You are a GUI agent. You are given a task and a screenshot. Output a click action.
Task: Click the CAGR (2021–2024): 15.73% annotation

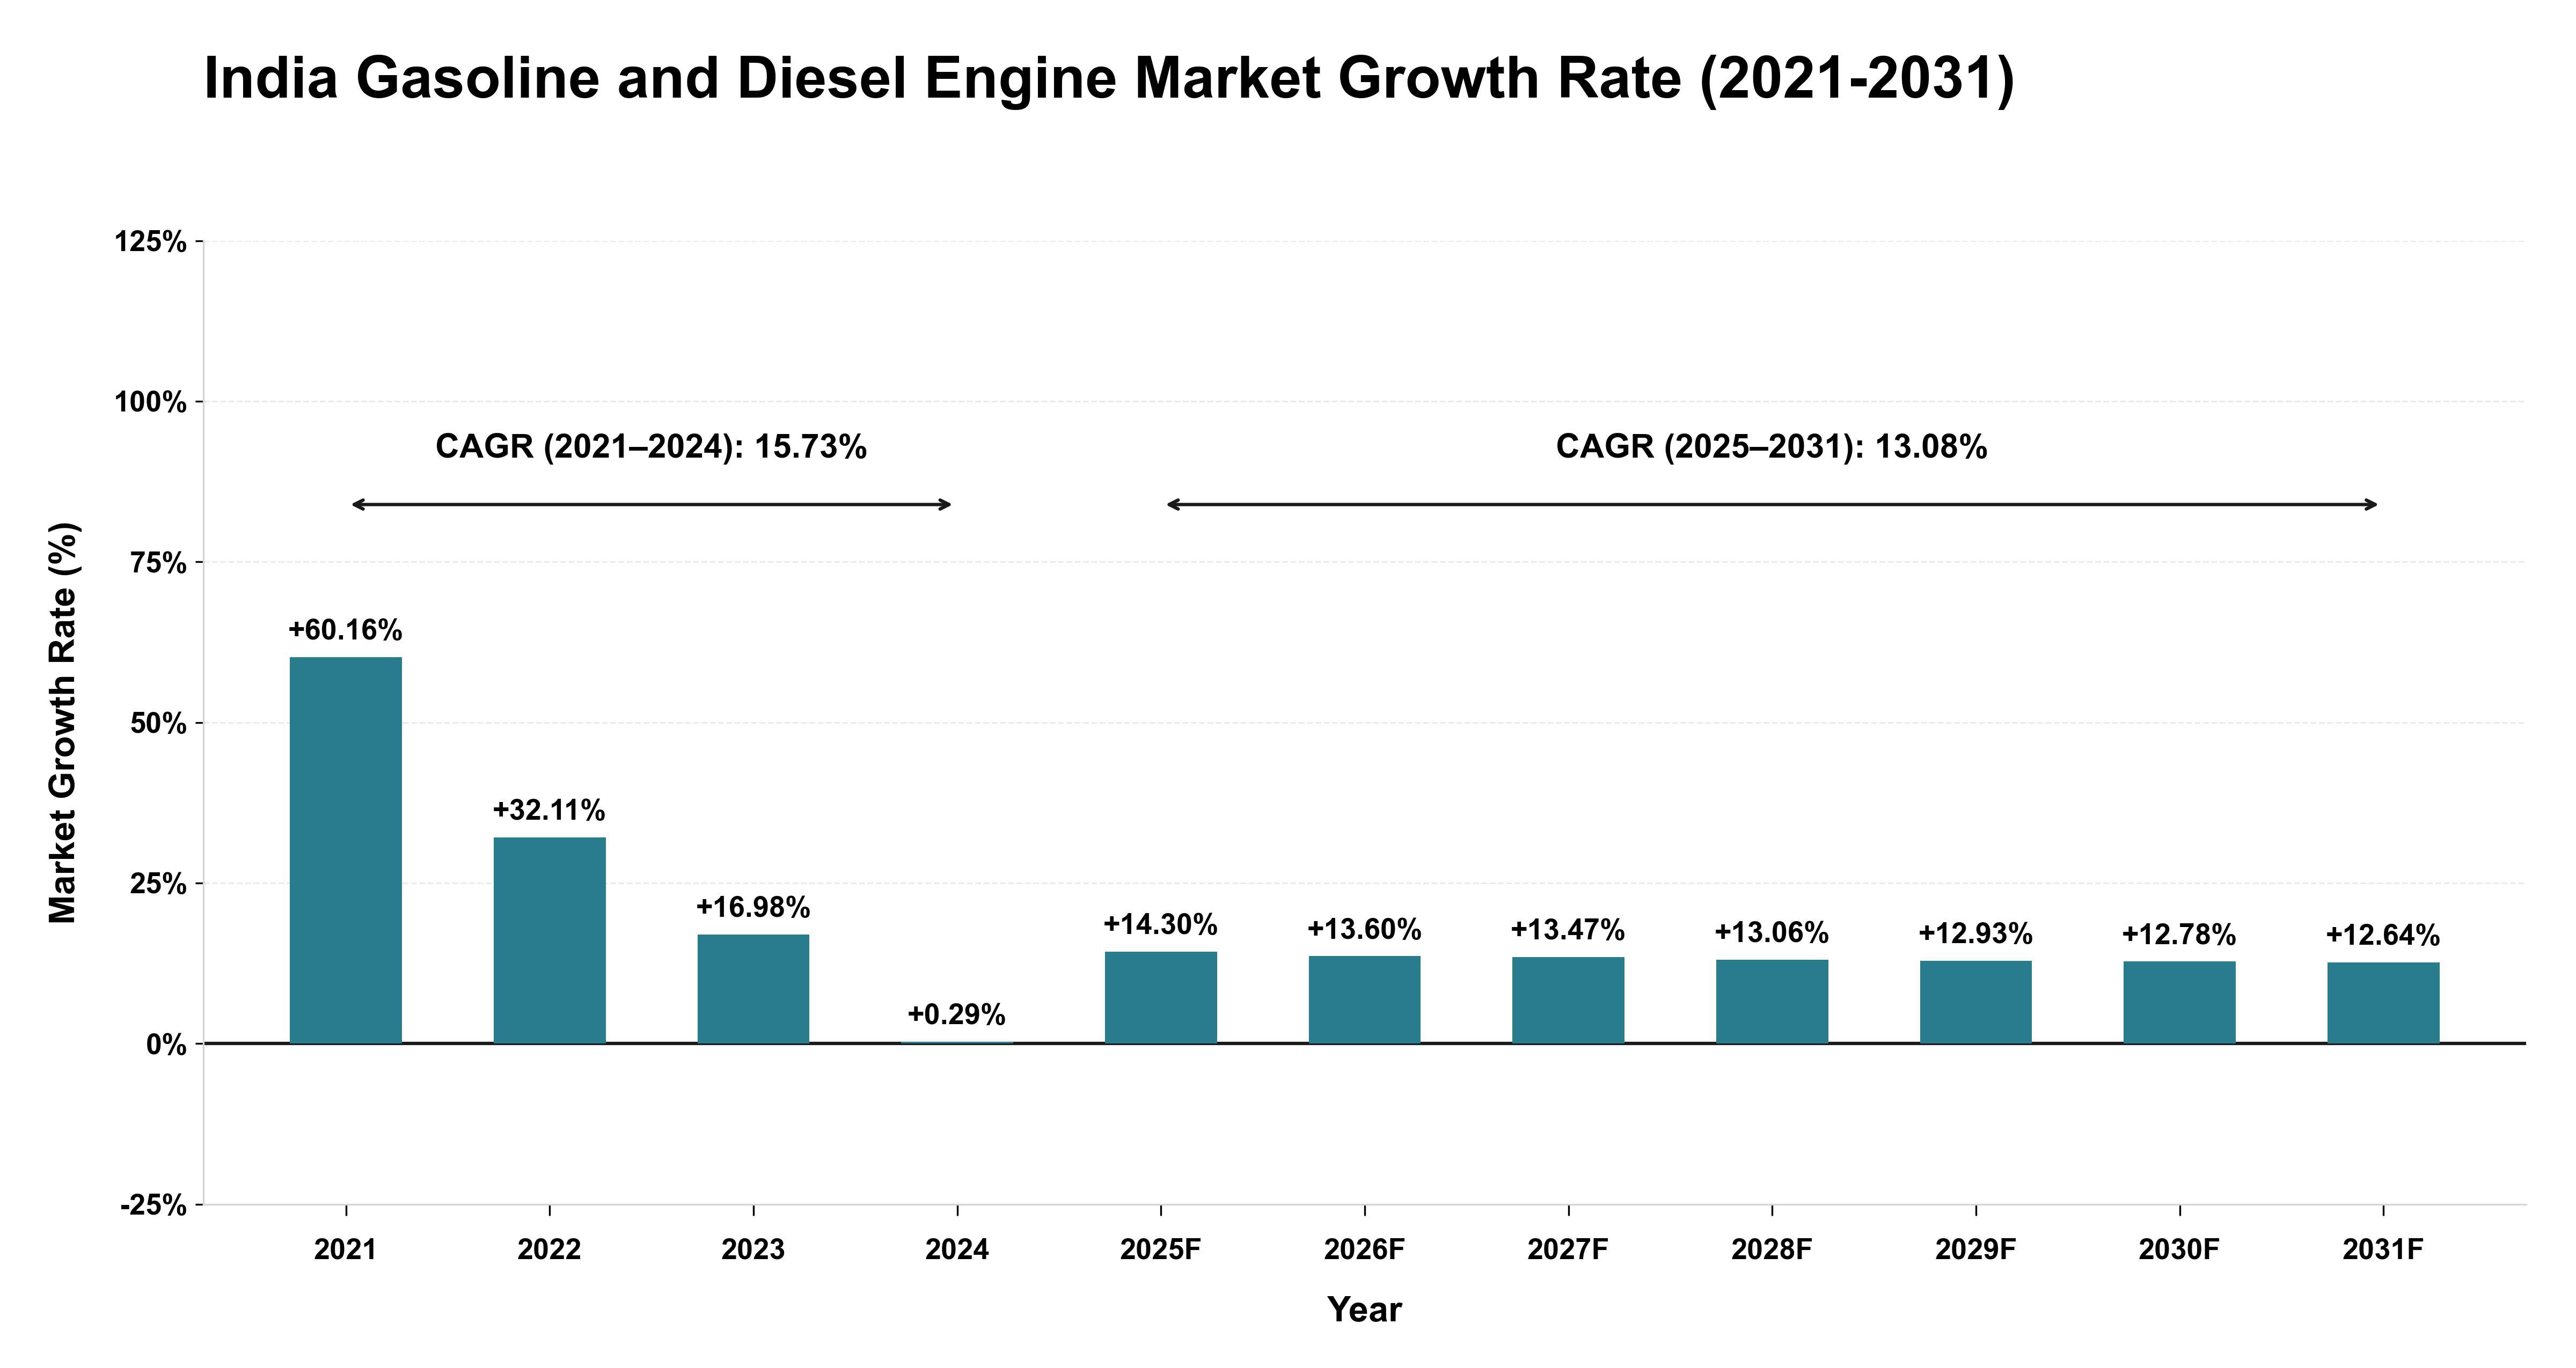point(651,446)
